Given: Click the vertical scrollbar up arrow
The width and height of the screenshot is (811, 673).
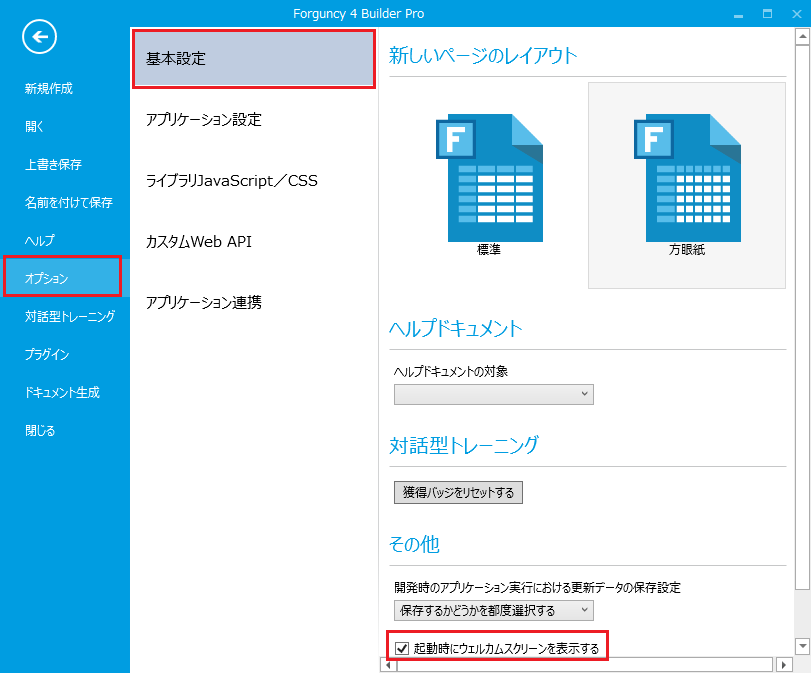Looking at the screenshot, I should (x=802, y=37).
